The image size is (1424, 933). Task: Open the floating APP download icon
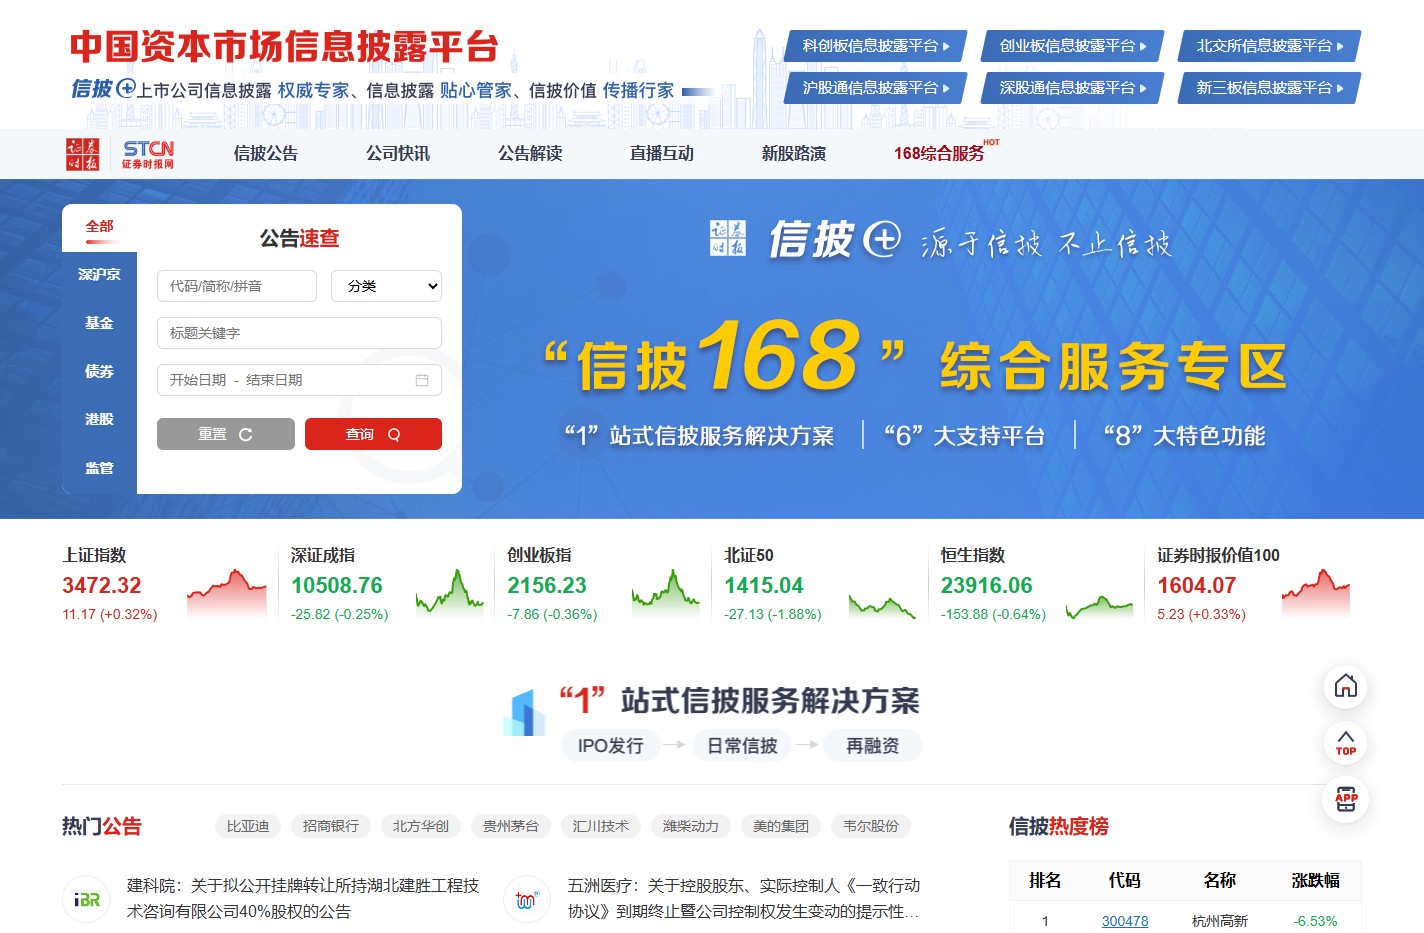(x=1346, y=799)
